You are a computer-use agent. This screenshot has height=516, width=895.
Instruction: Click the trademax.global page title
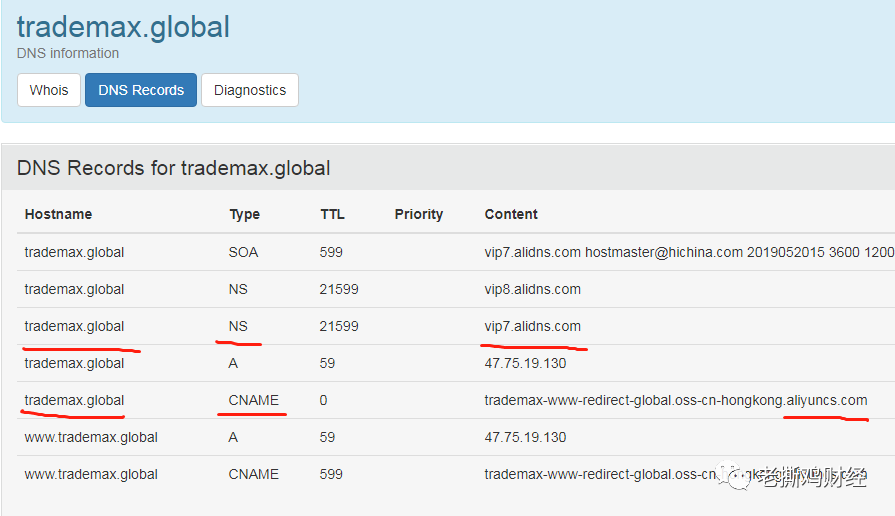[x=123, y=27]
